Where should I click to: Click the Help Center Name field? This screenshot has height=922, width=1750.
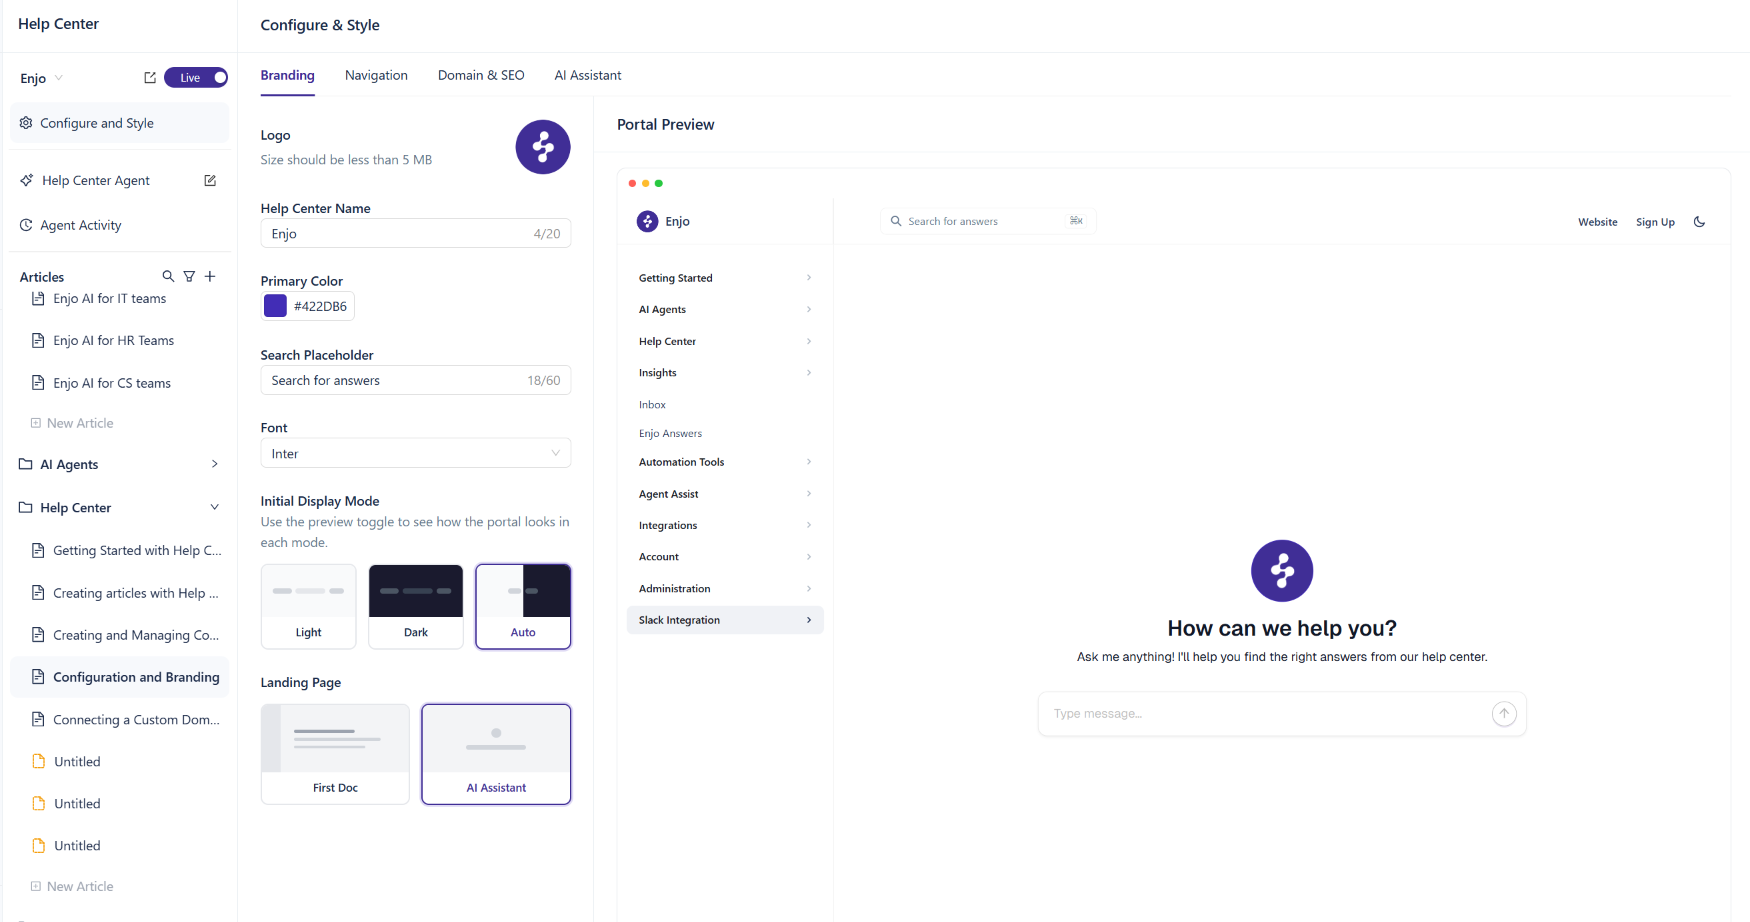pyautogui.click(x=416, y=233)
